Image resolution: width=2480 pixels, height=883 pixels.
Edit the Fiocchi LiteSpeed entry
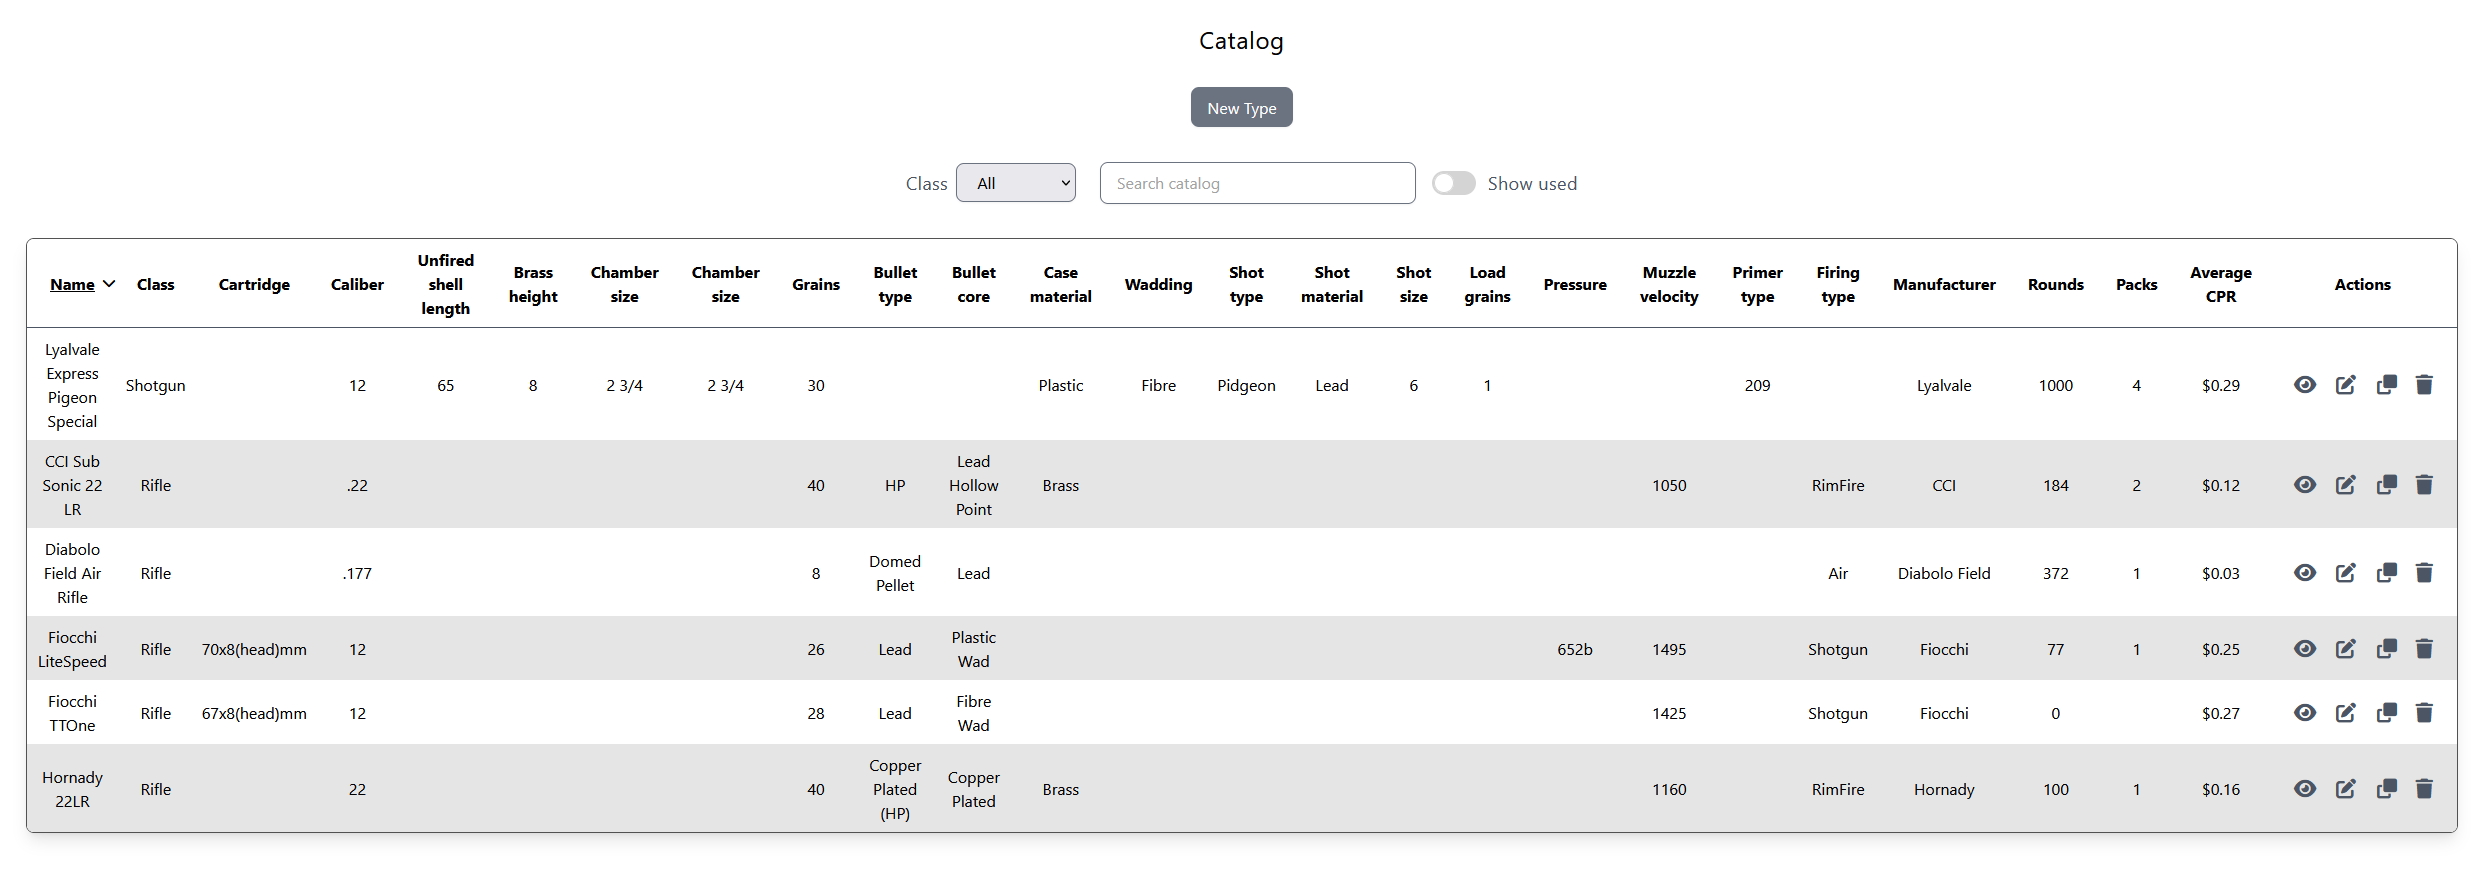[2345, 649]
